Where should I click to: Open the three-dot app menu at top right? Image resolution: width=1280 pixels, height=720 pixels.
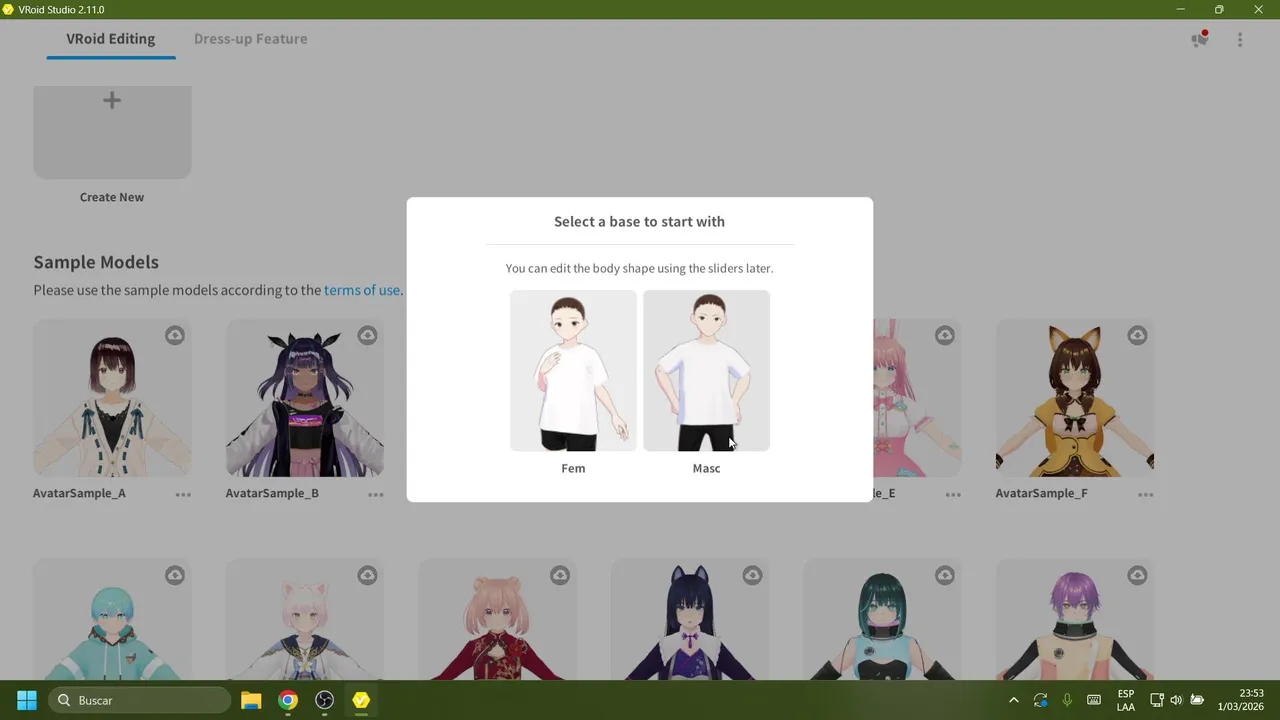coord(1240,39)
